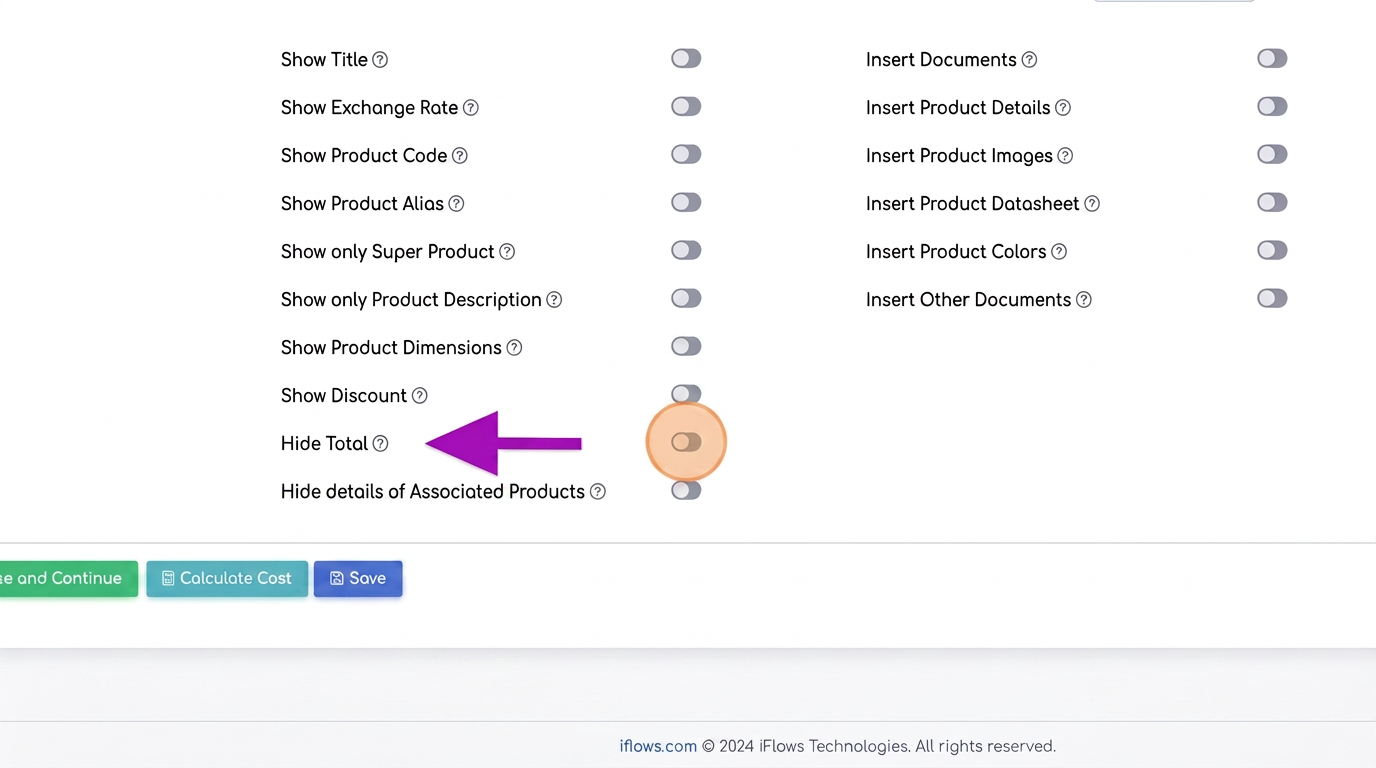1376x768 pixels.
Task: Click help icon next to Hide details of Associated Products
Action: (x=598, y=492)
